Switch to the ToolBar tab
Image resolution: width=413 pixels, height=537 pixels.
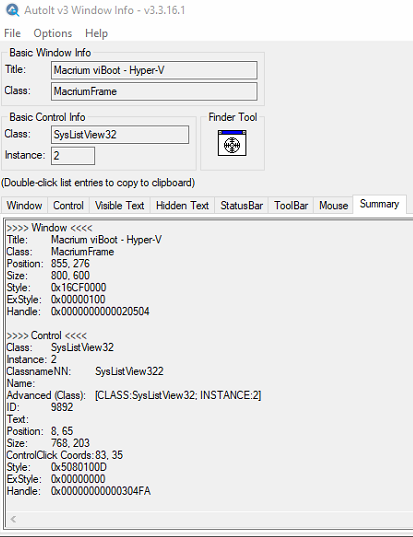coord(291,205)
